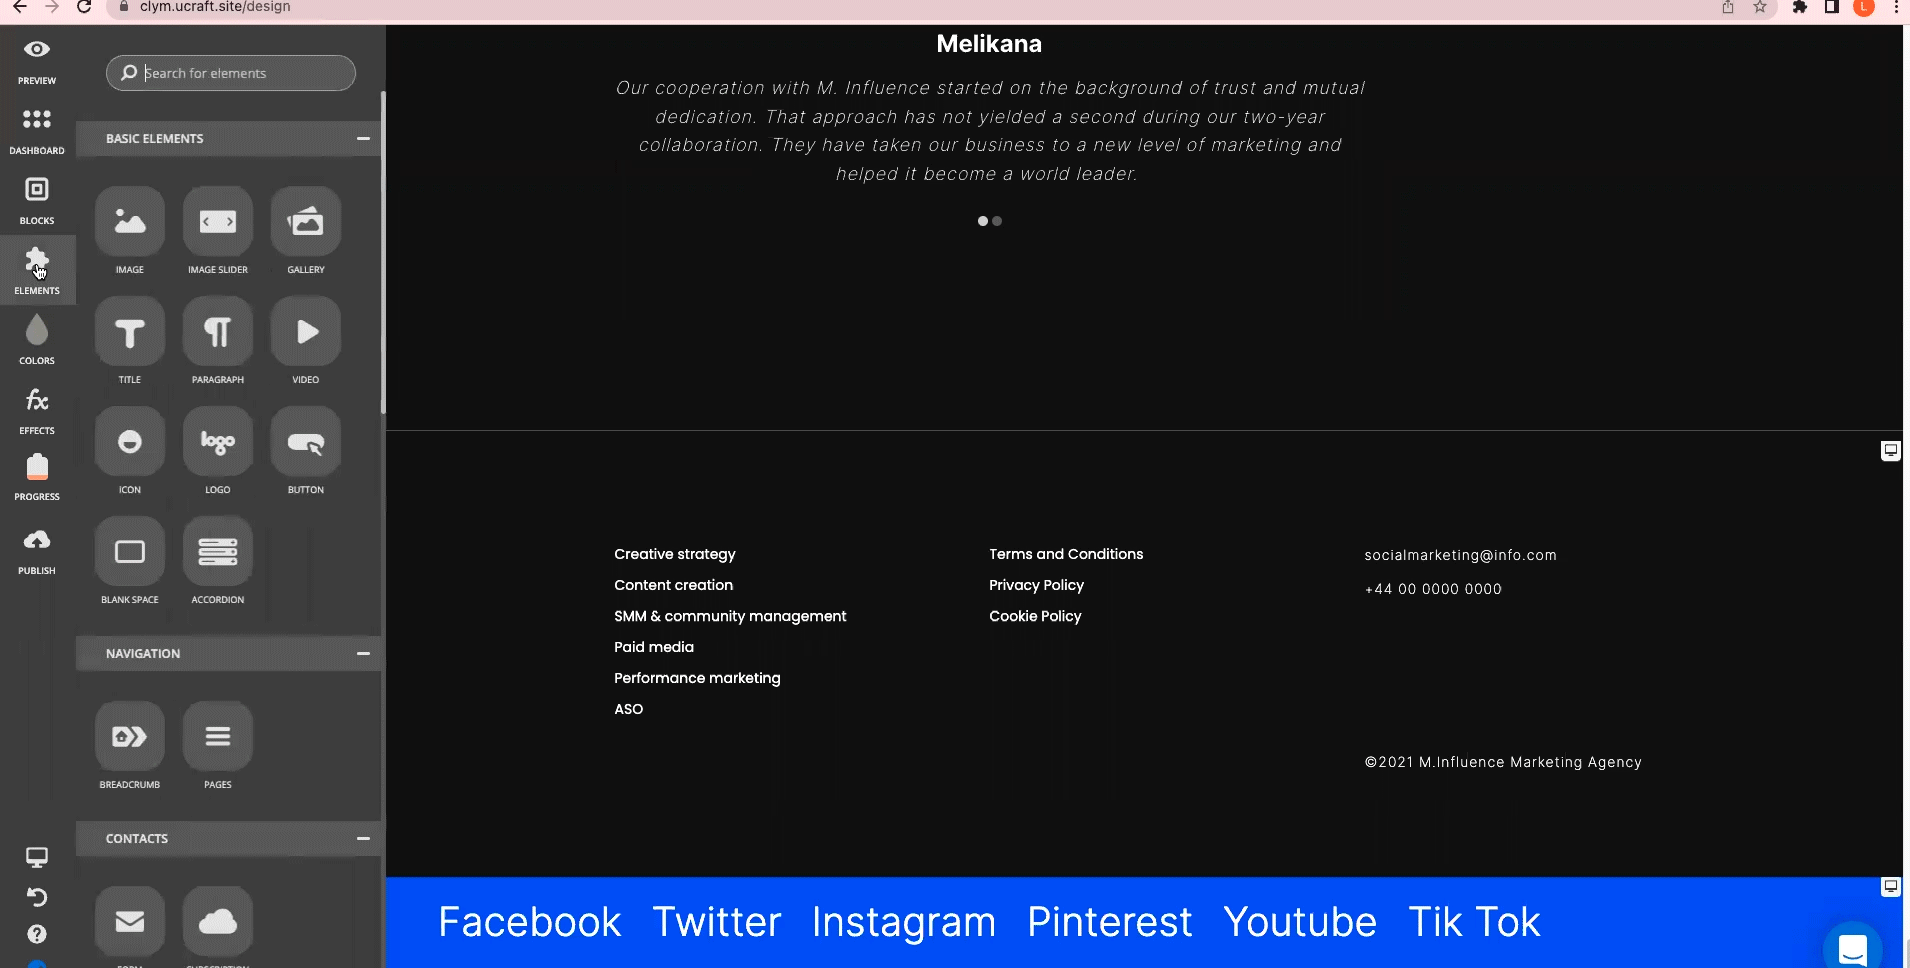Click the Content creation footer link
Image resolution: width=1910 pixels, height=968 pixels.
point(674,585)
